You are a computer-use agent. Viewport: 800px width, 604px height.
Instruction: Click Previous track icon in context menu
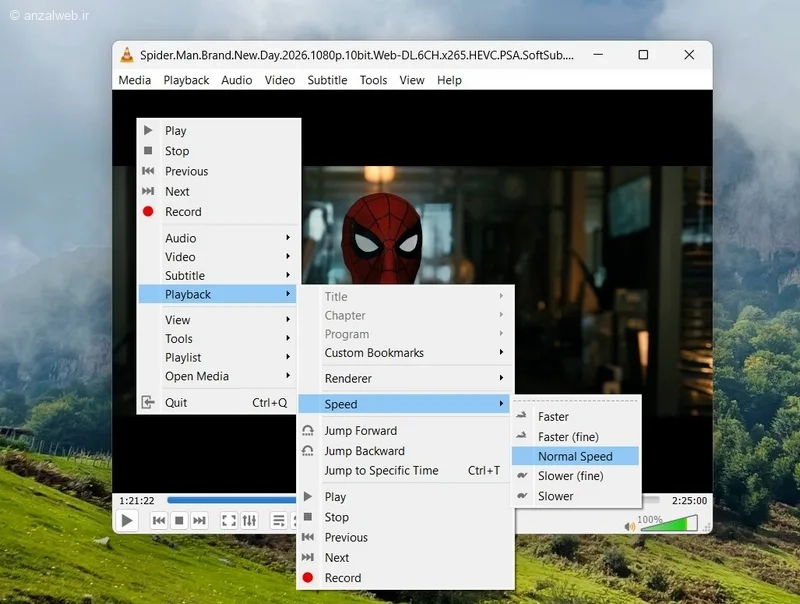[148, 171]
